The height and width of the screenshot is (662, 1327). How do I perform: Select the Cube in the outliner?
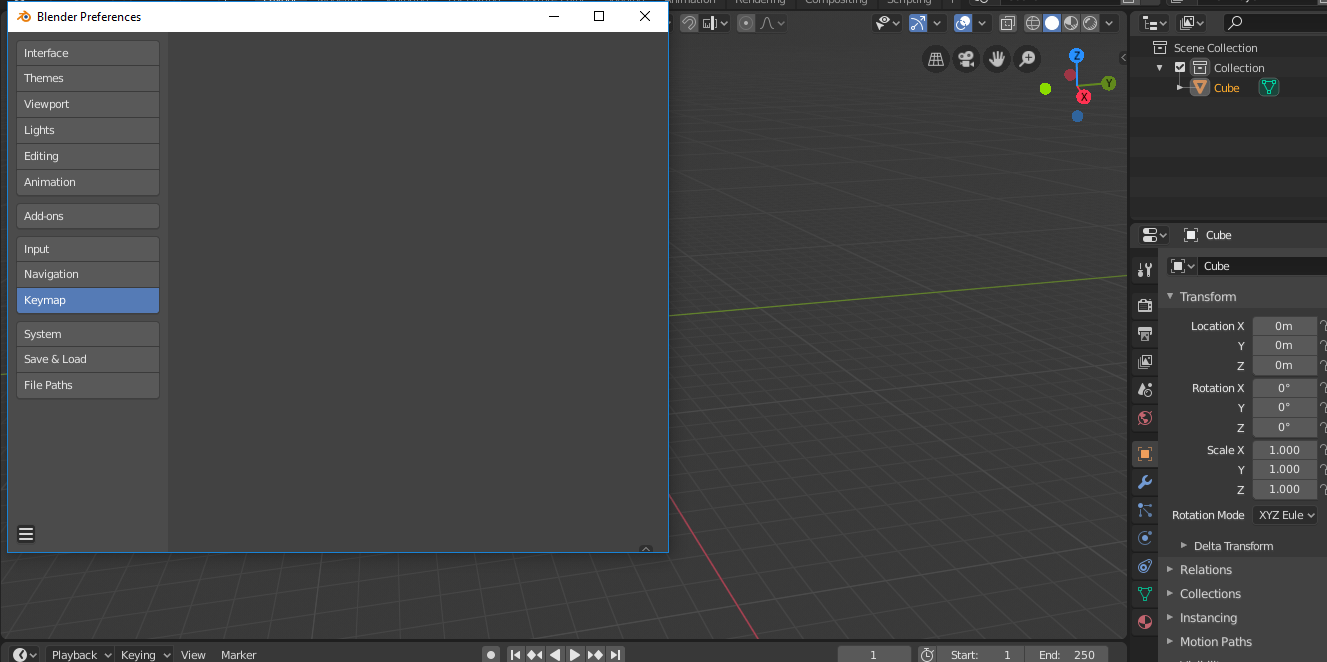click(1225, 87)
